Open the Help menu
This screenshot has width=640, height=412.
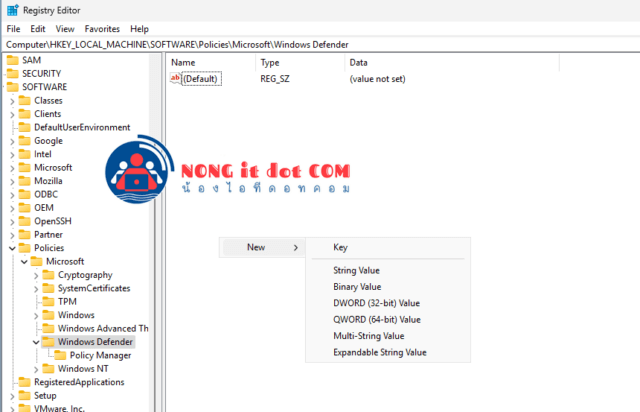139,29
